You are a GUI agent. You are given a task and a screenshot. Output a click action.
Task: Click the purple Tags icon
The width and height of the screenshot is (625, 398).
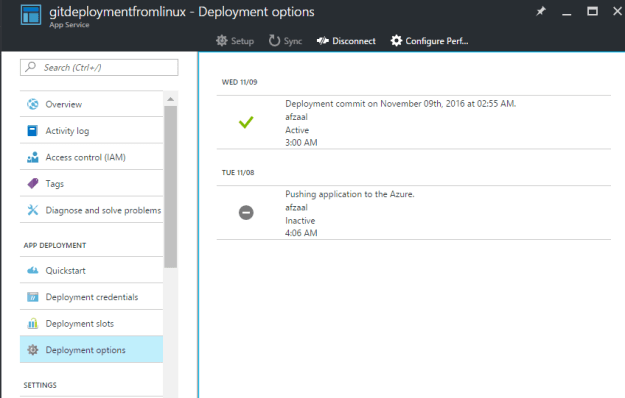(33, 184)
